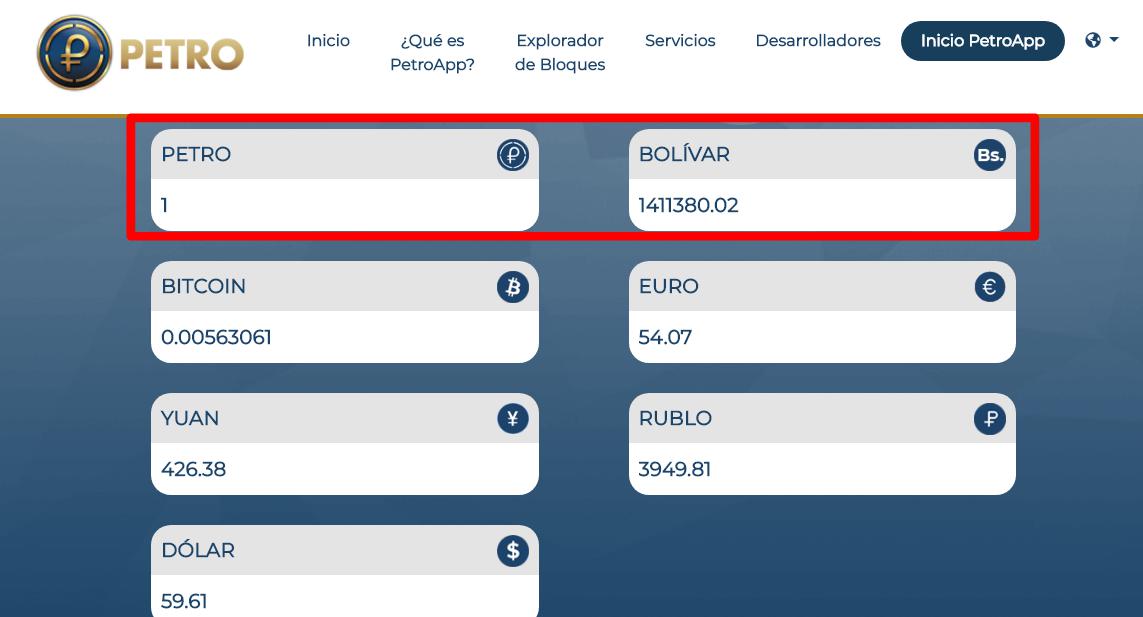This screenshot has width=1143, height=617.
Task: Click the Euro symbol icon
Action: 989,287
